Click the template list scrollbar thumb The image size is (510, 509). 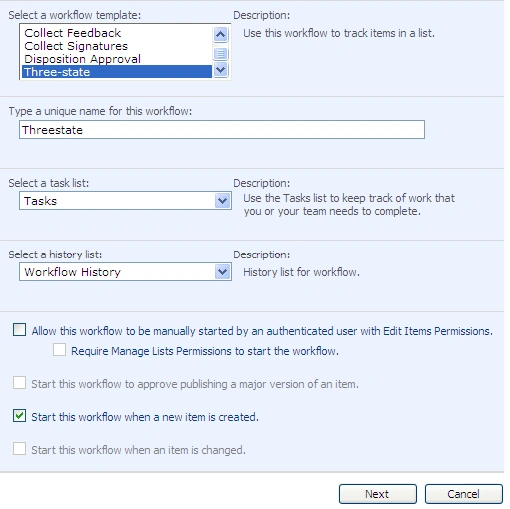pos(220,53)
